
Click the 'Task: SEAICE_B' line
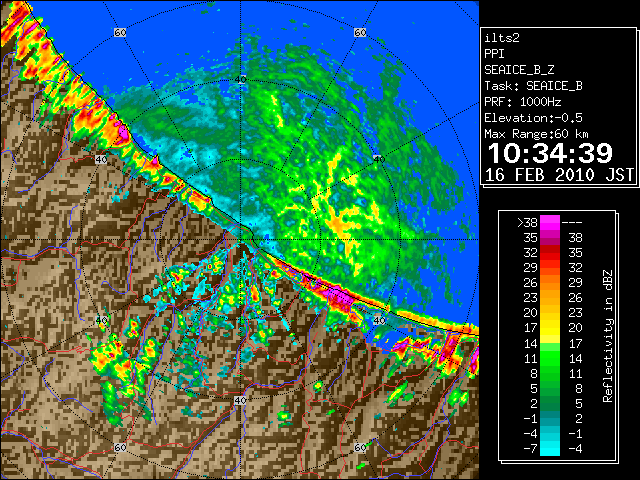point(533,86)
